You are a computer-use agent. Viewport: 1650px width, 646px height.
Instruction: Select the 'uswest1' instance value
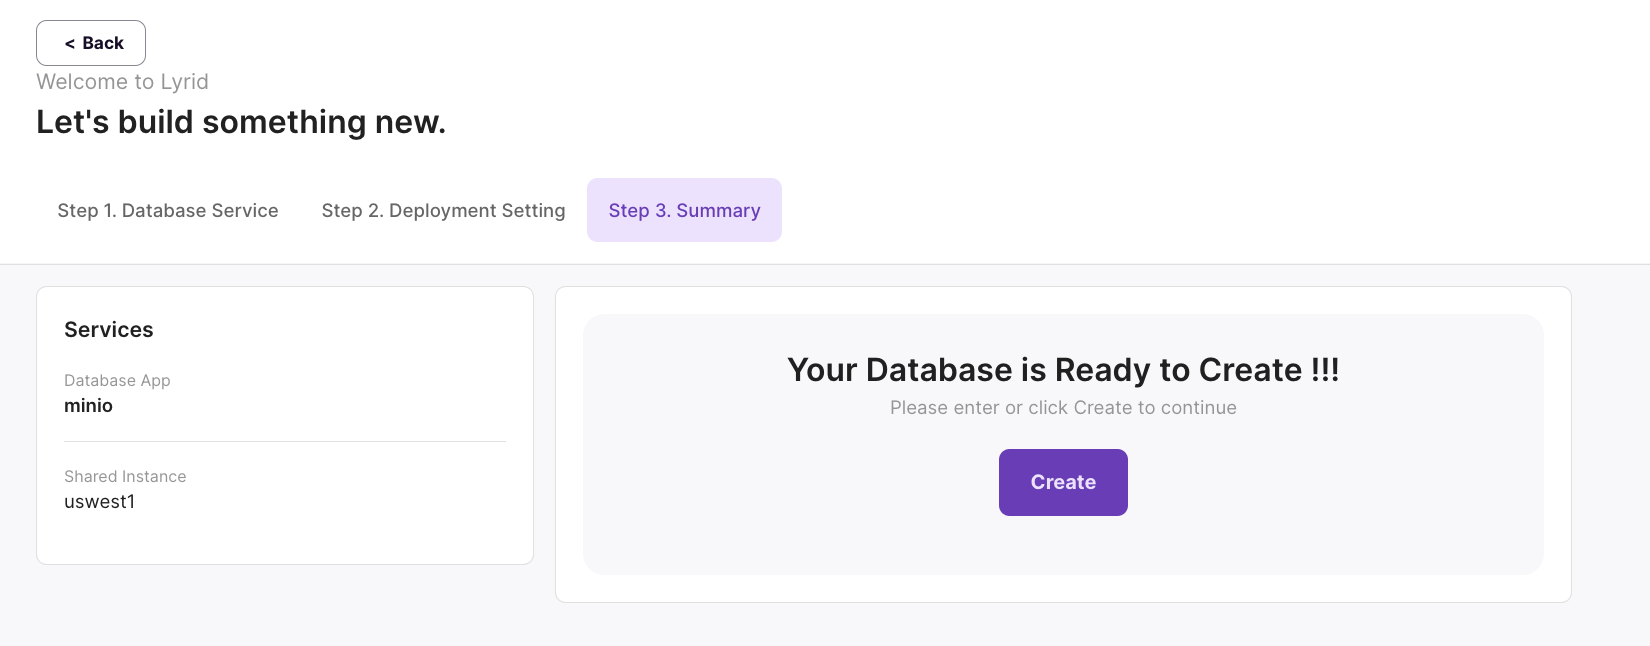point(99,502)
